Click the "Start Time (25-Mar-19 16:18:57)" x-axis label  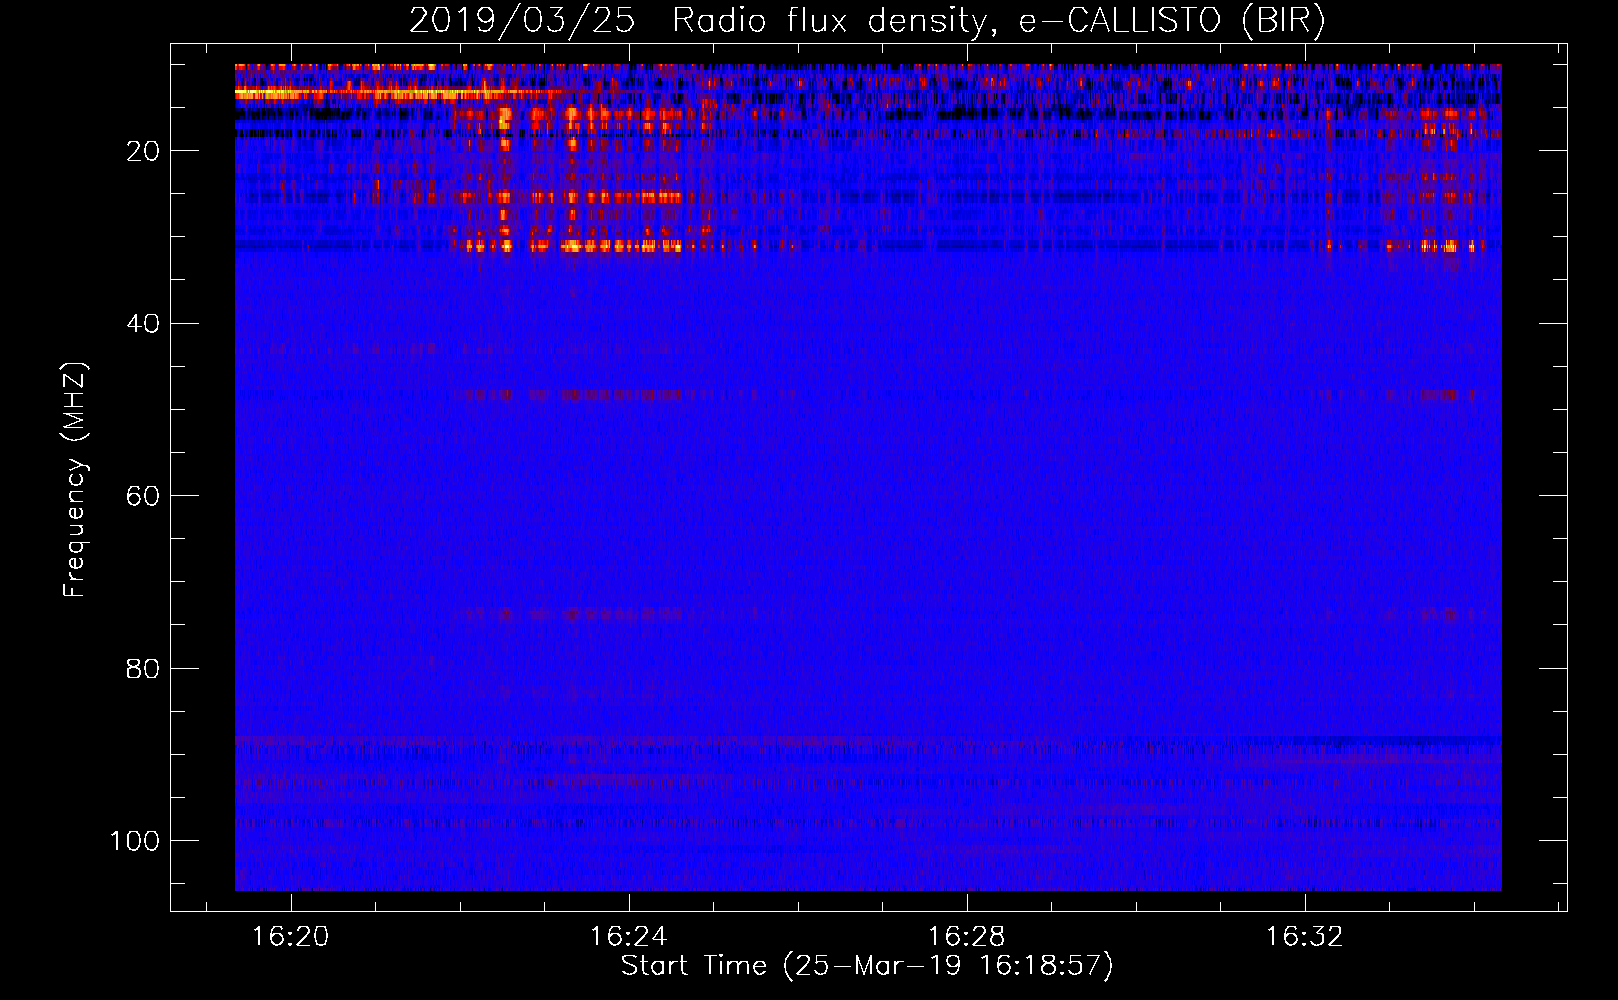coord(867,966)
